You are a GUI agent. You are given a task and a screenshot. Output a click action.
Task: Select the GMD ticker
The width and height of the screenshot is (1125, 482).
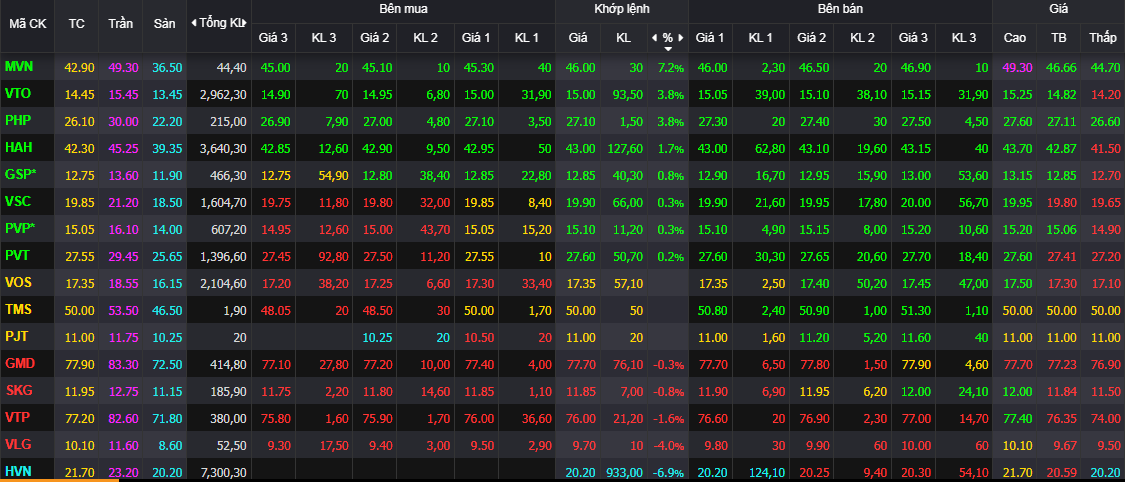pos(19,364)
